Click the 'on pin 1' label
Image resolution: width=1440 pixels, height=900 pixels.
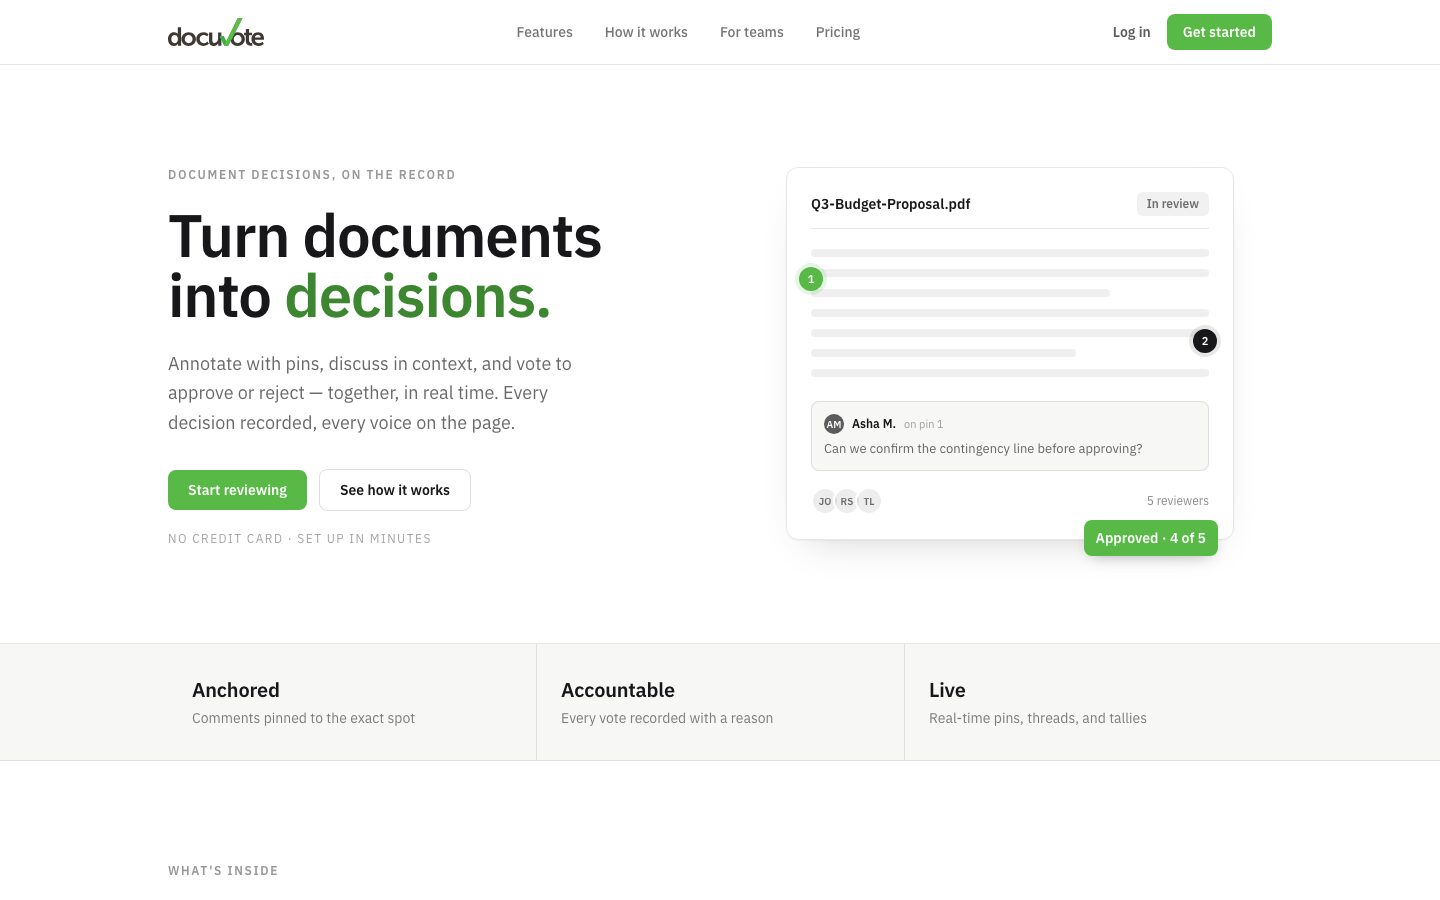924,424
